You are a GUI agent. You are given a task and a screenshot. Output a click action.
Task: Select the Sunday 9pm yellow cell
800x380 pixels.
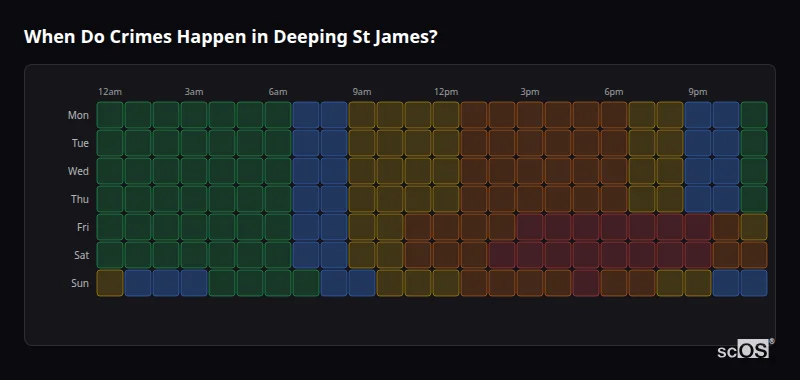pos(697,283)
